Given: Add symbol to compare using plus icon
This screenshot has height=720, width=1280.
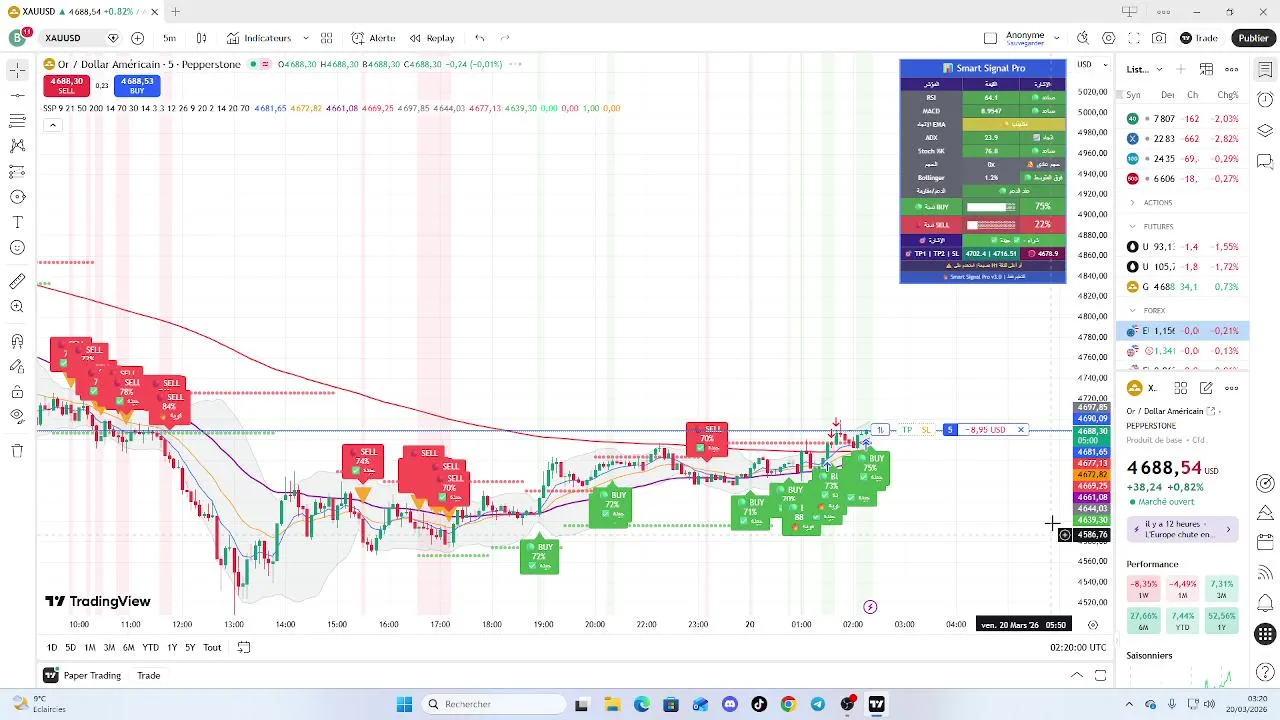Looking at the screenshot, I should [137, 38].
